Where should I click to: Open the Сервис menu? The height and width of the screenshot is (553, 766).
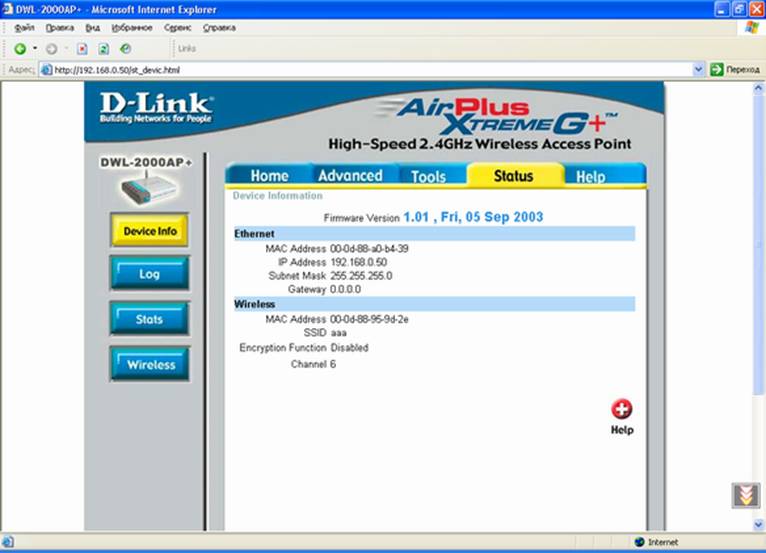click(x=177, y=28)
